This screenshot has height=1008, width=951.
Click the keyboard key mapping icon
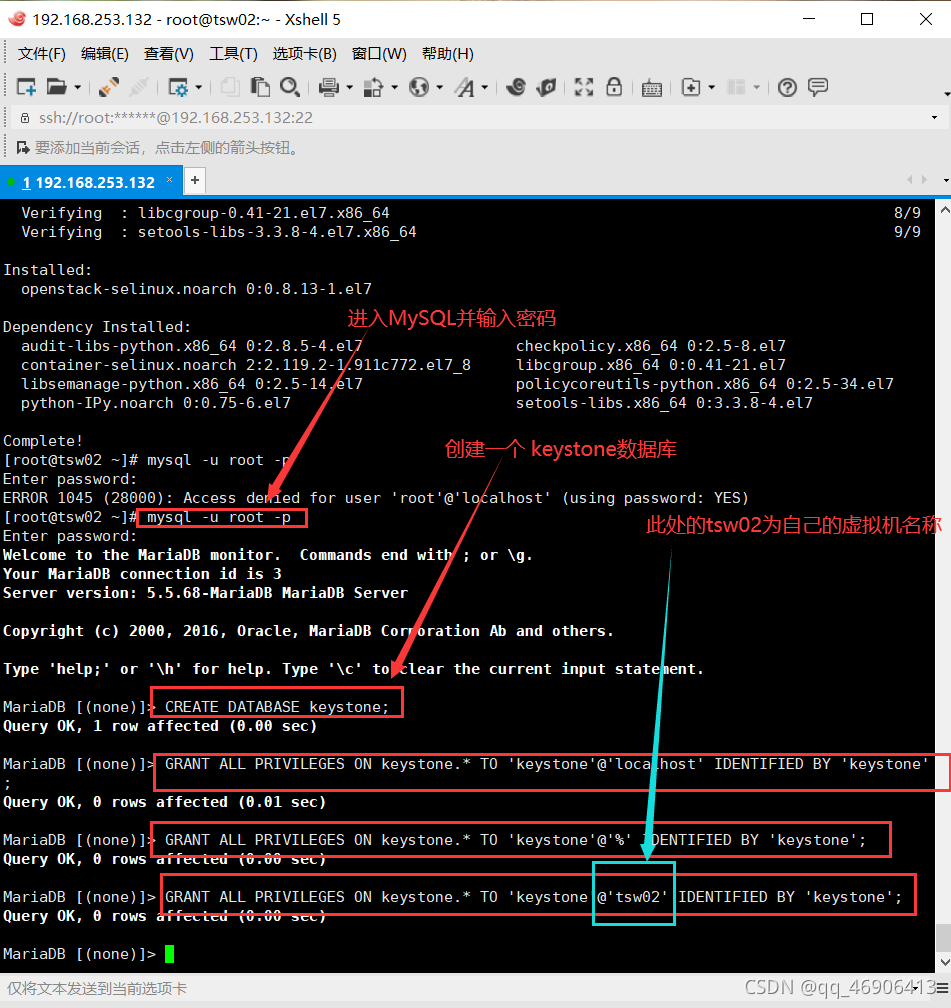click(x=651, y=88)
